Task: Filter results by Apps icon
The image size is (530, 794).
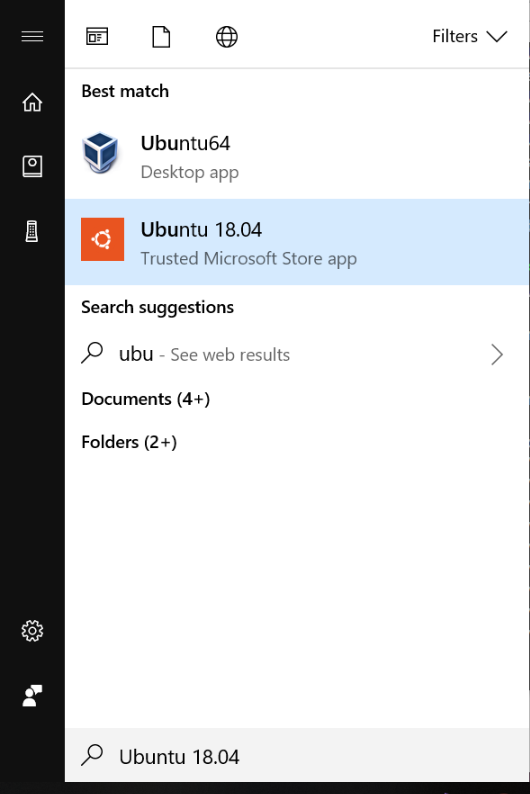Action: [97, 36]
